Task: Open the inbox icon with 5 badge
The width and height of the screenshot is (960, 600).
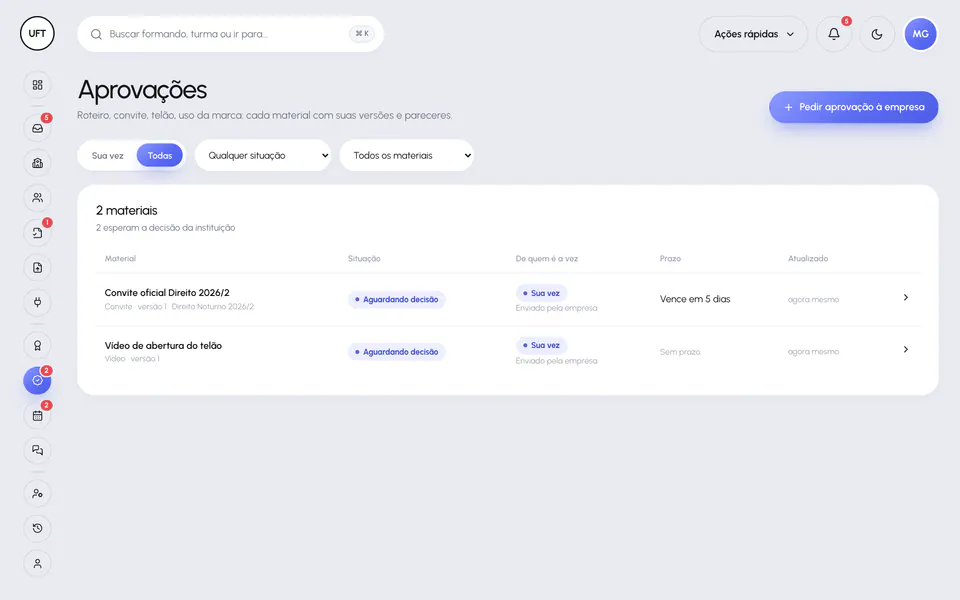Action: (37, 129)
